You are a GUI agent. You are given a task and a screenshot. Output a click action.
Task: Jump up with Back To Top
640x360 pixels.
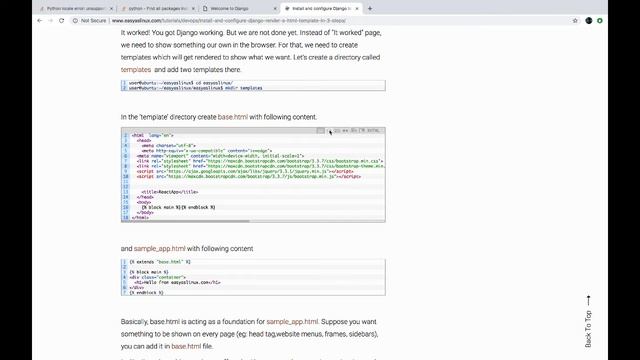point(588,322)
